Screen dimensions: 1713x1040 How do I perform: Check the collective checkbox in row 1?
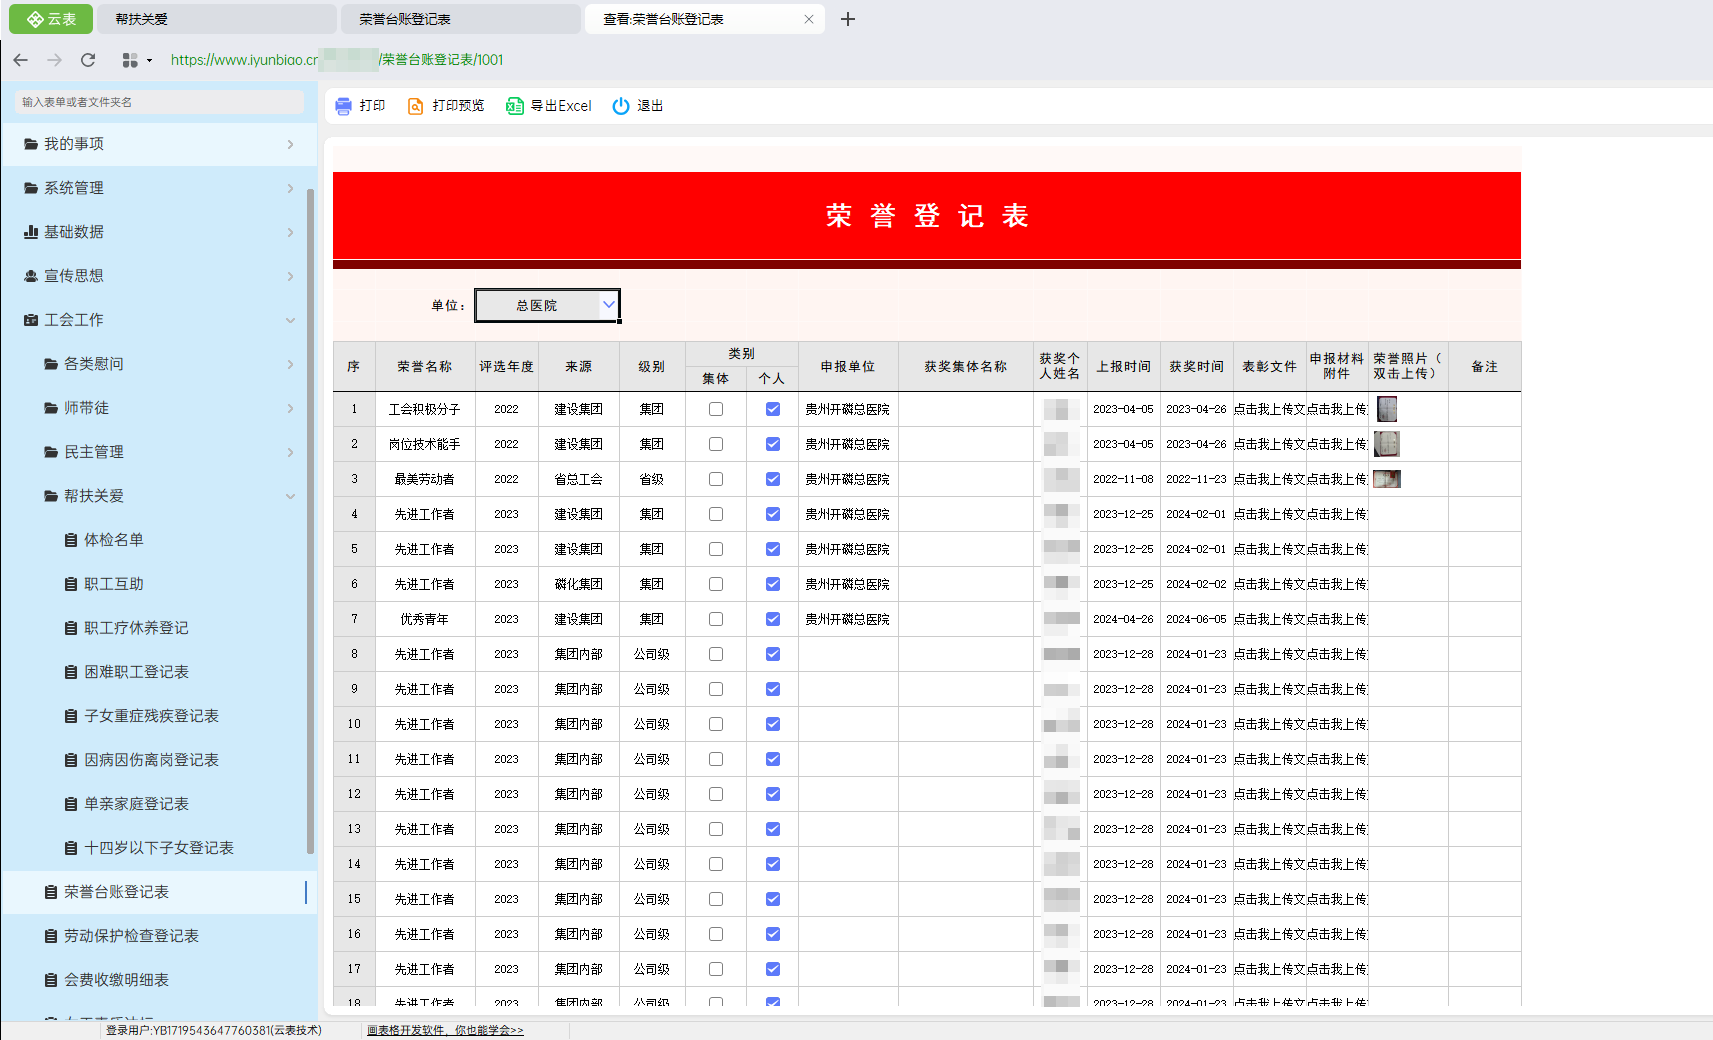(x=716, y=409)
